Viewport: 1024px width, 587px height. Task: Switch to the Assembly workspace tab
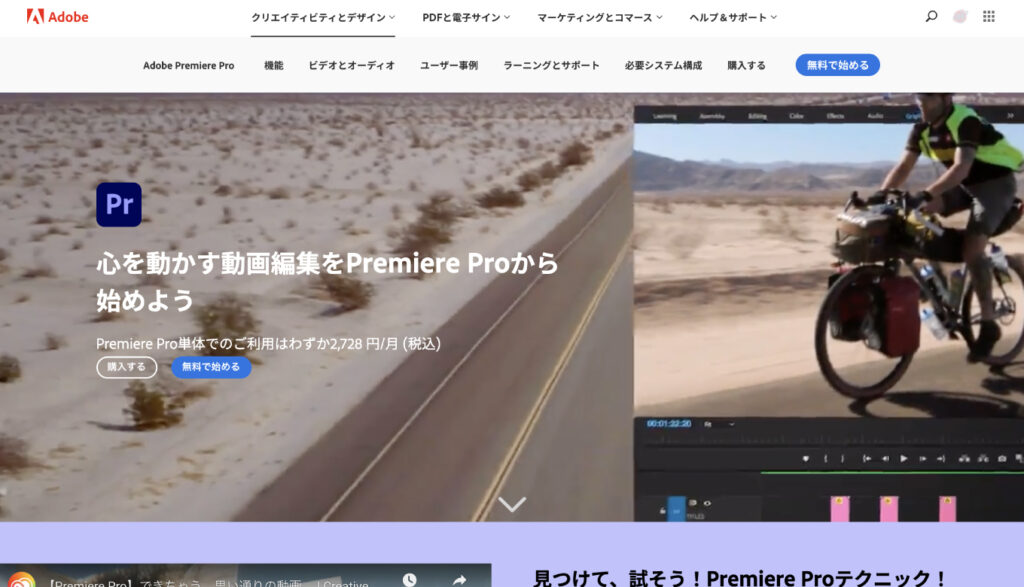pyautogui.click(x=712, y=116)
